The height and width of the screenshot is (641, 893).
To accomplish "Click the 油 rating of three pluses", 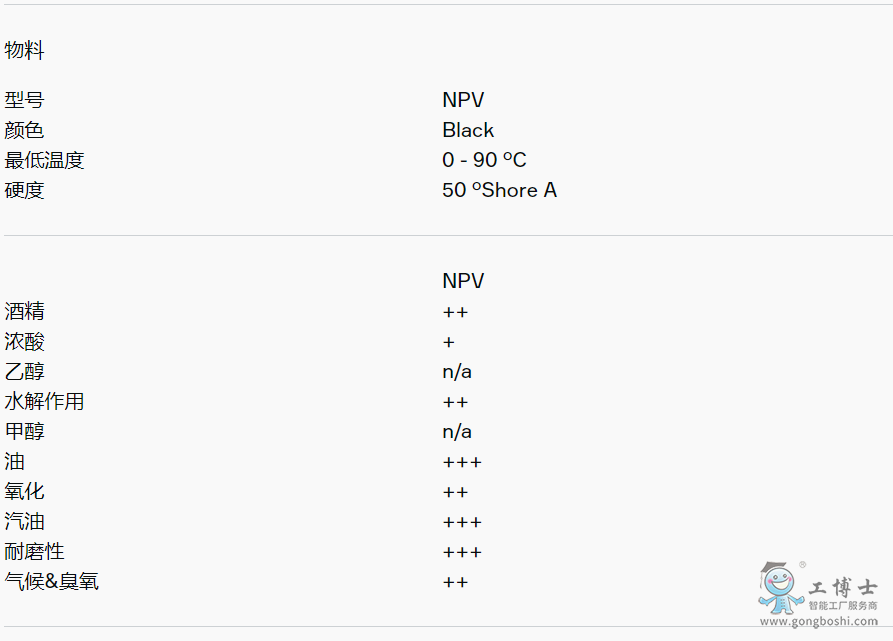I will click(462, 462).
